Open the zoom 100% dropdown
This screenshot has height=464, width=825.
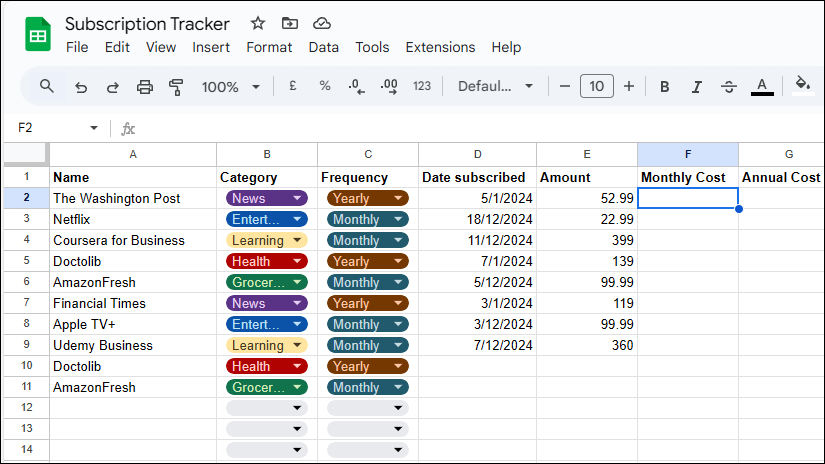(230, 87)
